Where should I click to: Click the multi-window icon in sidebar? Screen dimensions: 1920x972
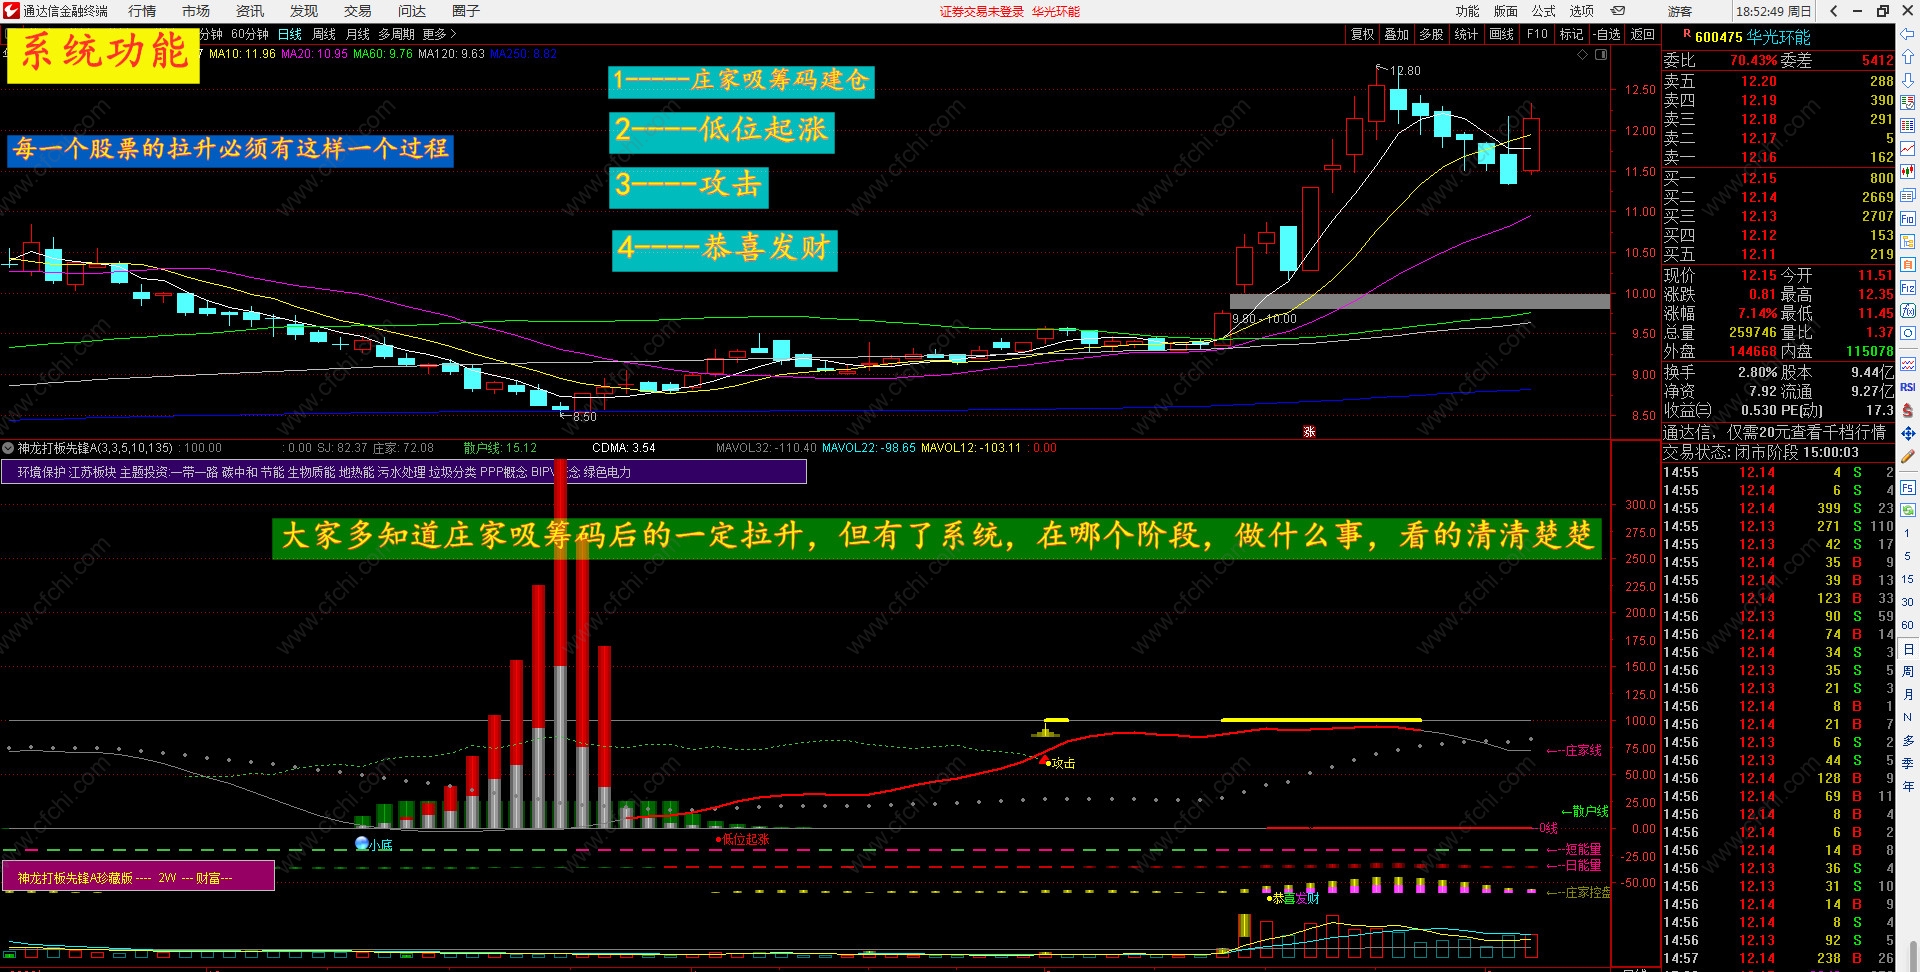(x=1908, y=196)
